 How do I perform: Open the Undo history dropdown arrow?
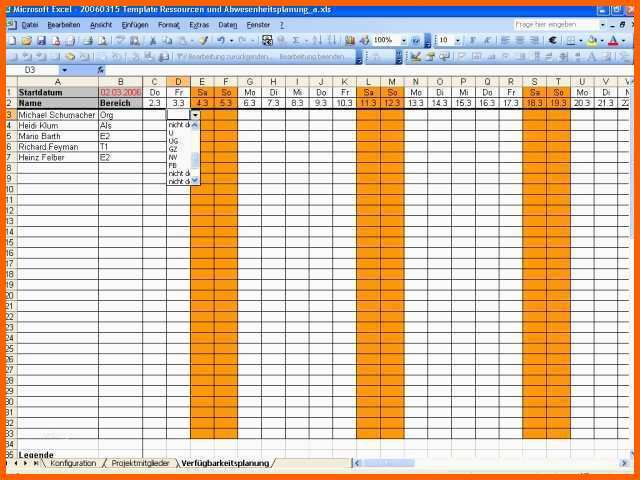click(x=231, y=40)
